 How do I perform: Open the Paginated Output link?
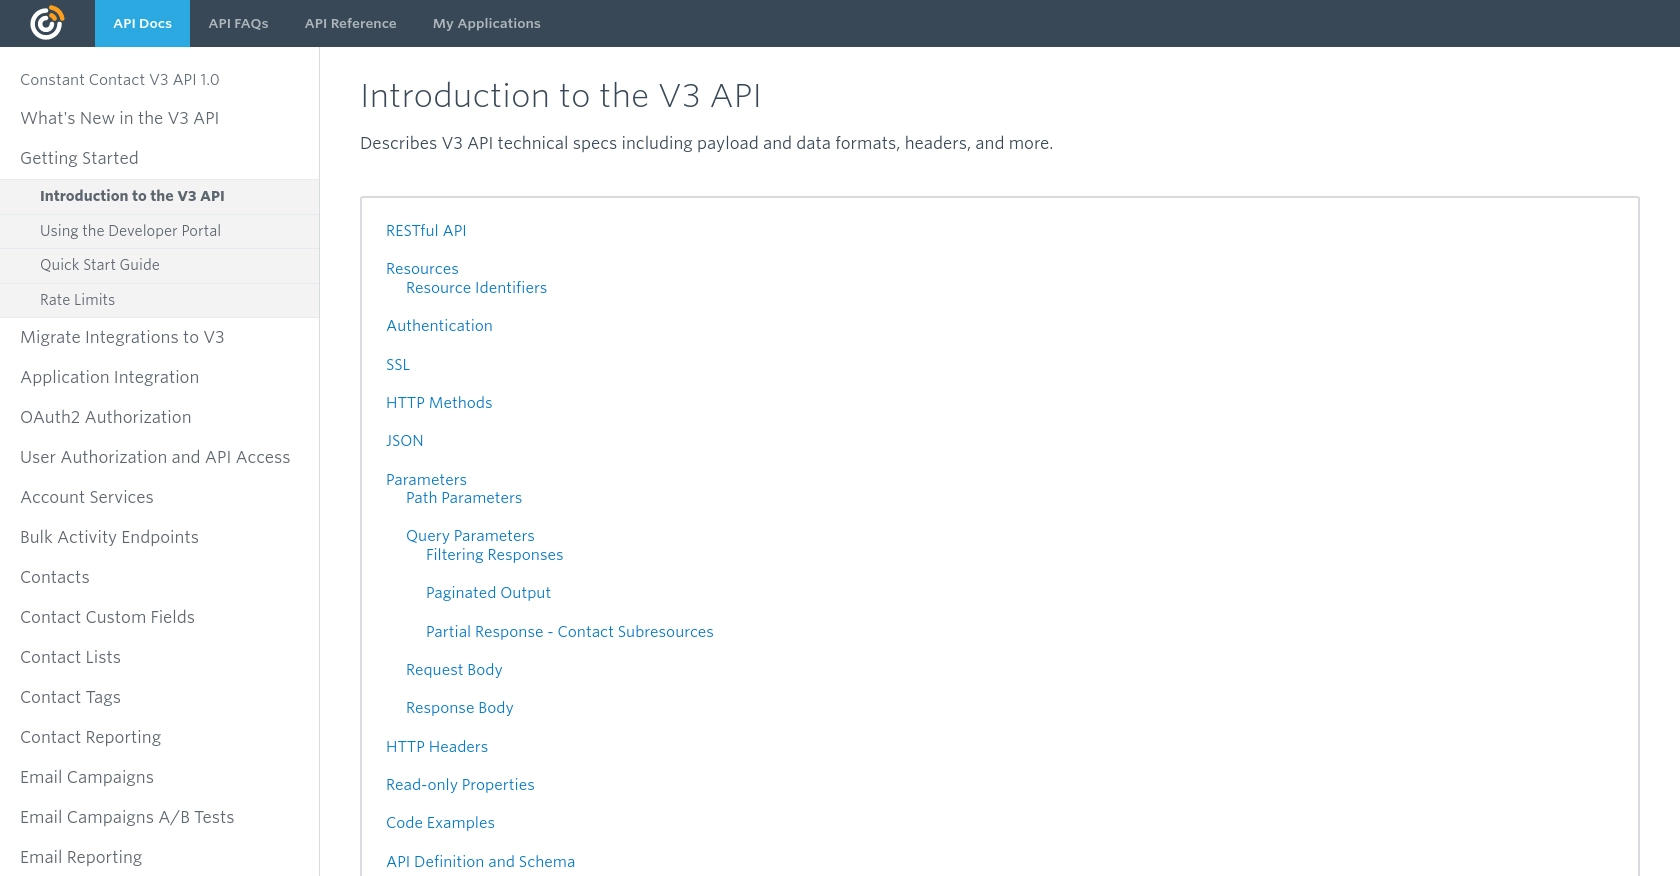488,593
